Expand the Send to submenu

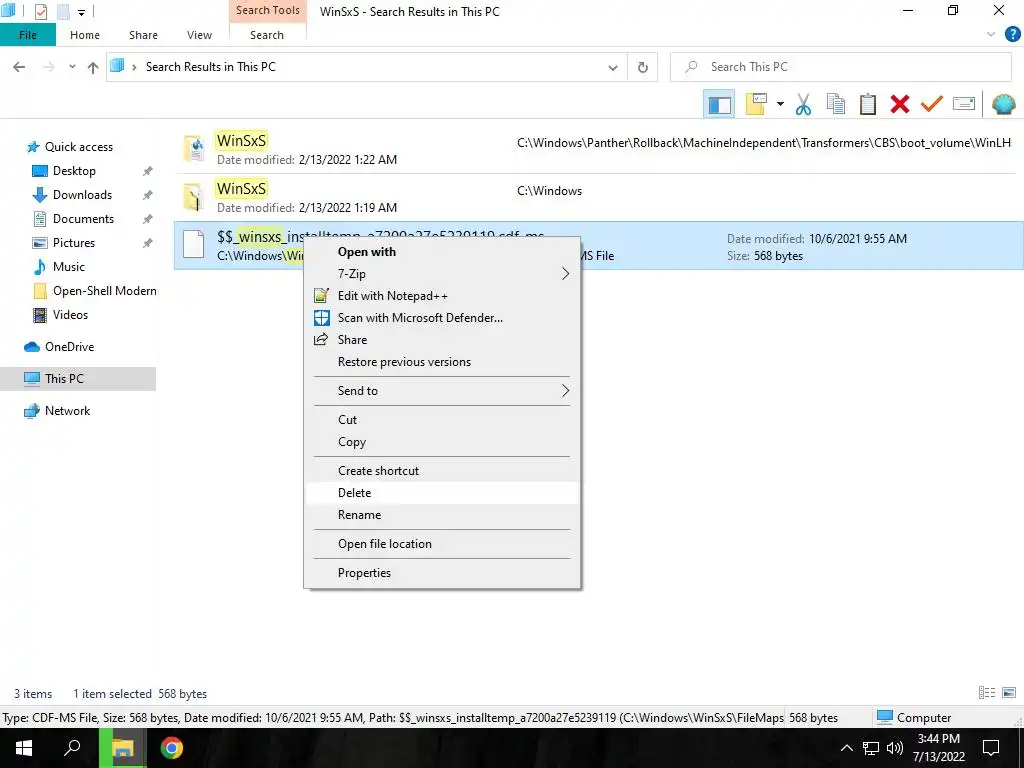tap(442, 391)
